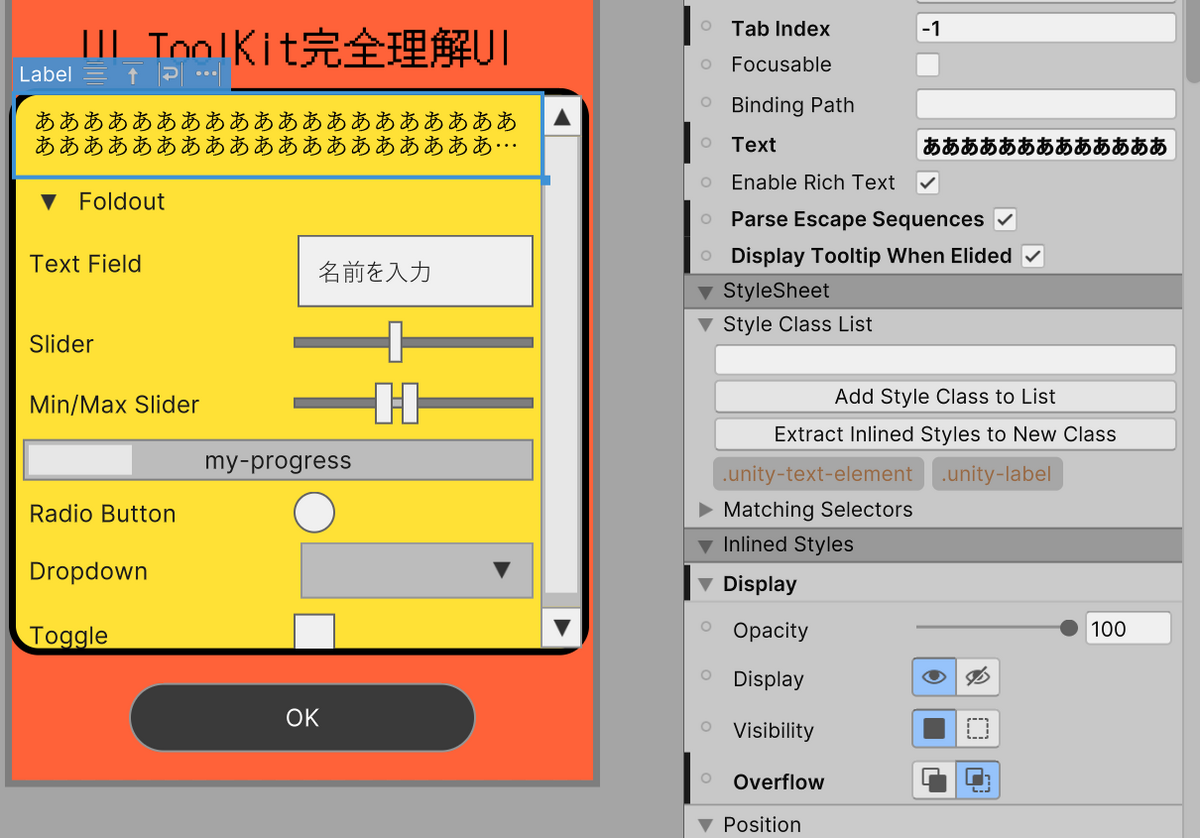Click the Min/Max Slider left handle
The width and height of the screenshot is (1200, 838).
384,403
